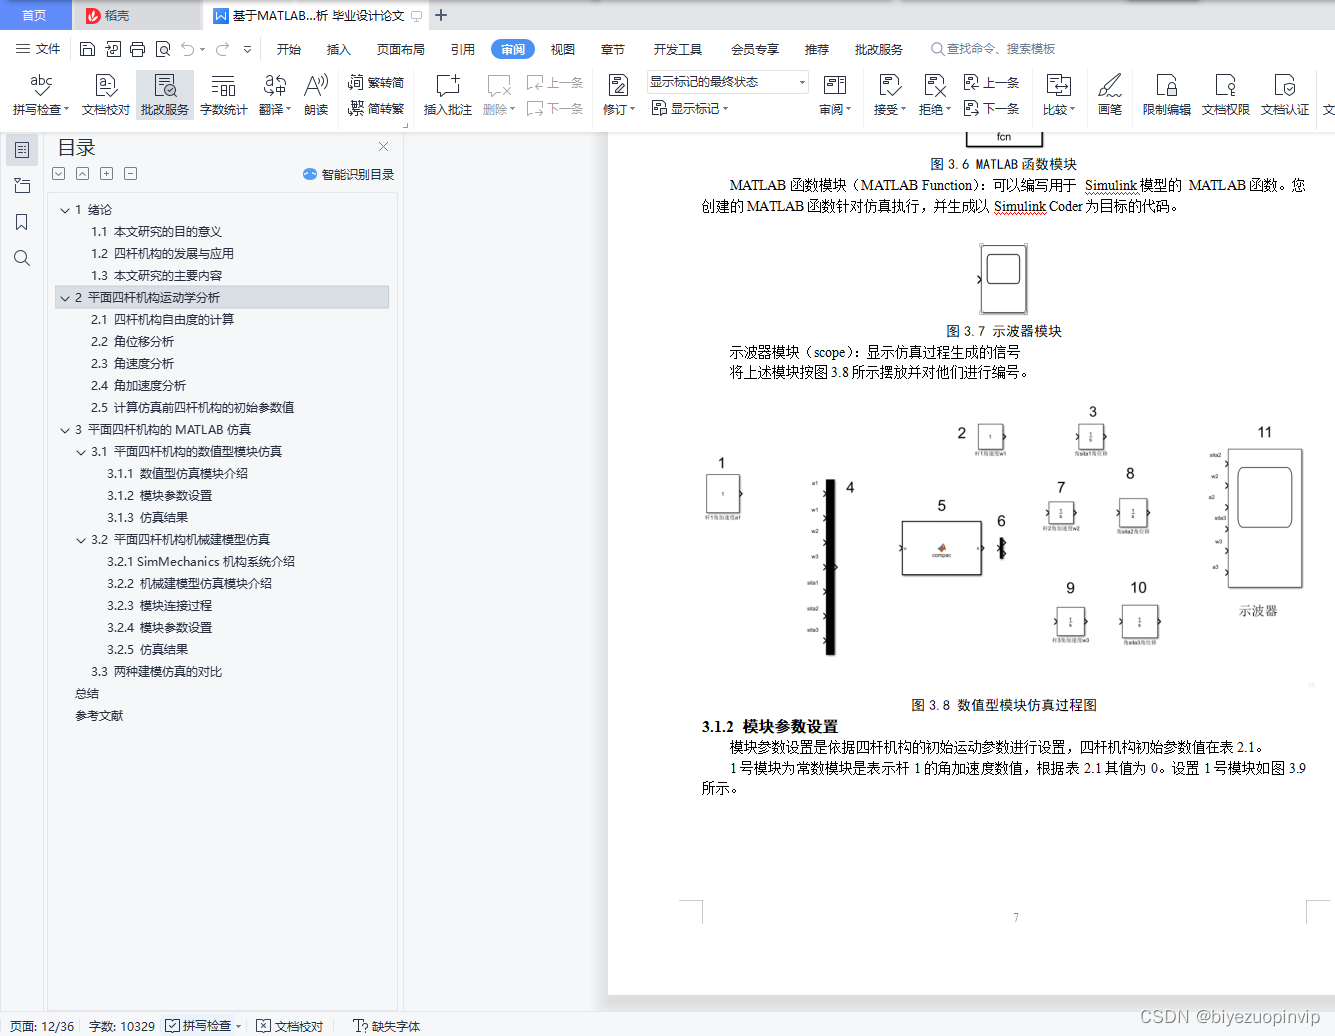This screenshot has width=1335, height=1036.
Task: Click 文档校对 in the status bar
Action: pyautogui.click(x=290, y=1026)
